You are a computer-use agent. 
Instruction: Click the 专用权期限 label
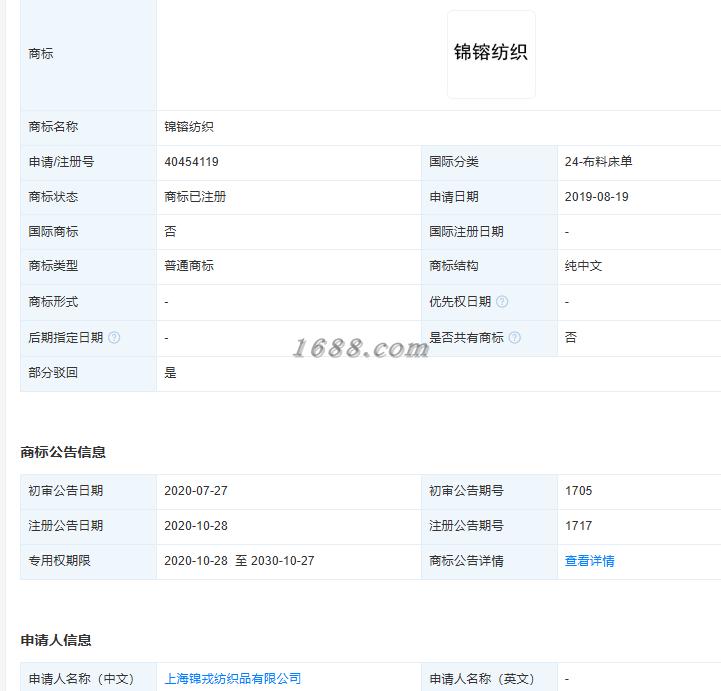(59, 561)
